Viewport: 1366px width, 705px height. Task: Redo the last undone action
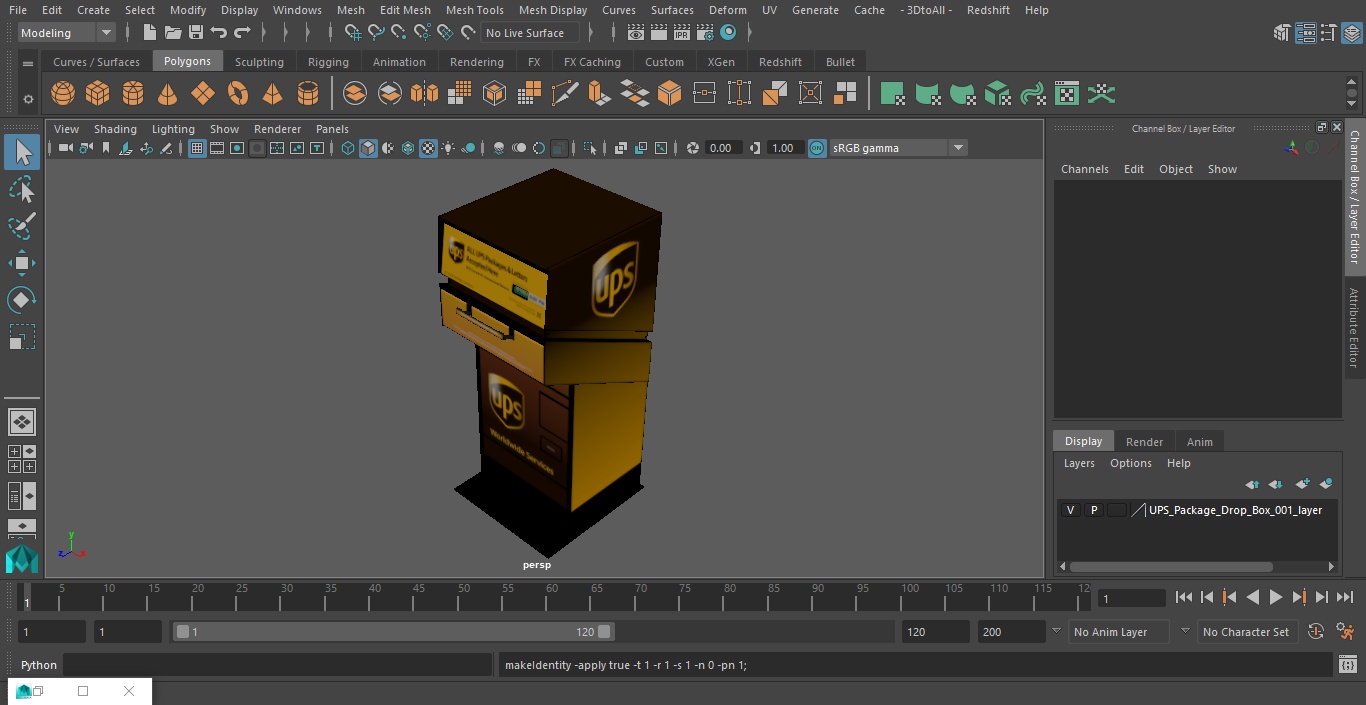pos(242,33)
